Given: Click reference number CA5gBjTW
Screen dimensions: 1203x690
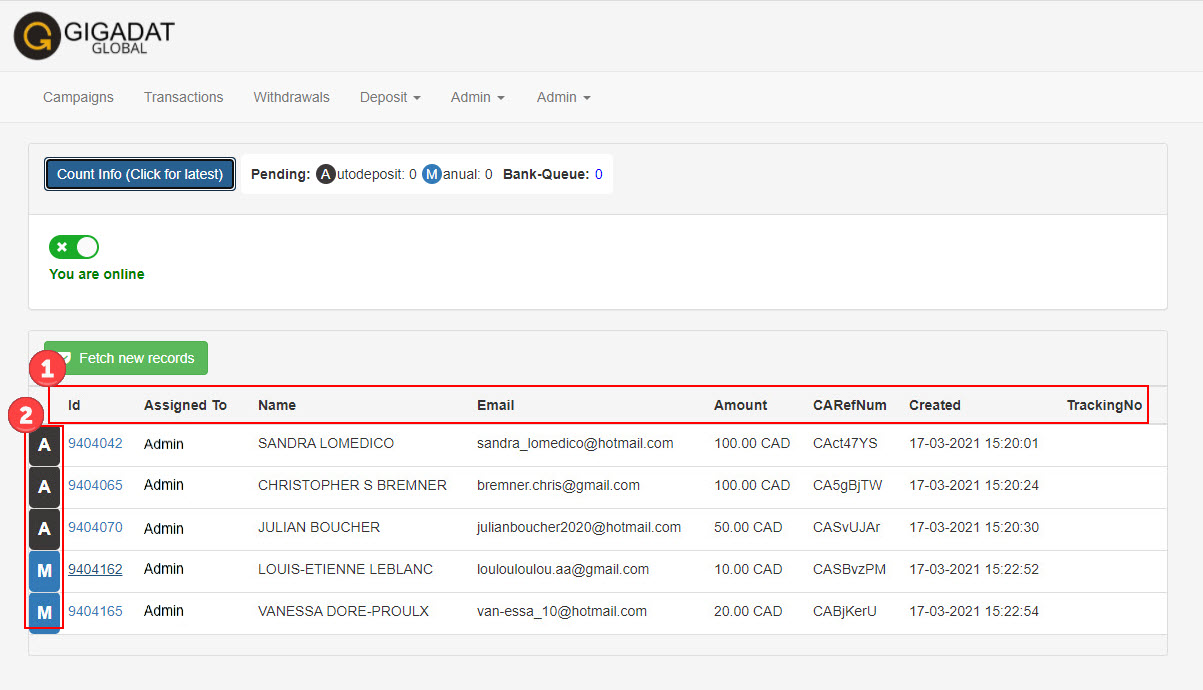Looking at the screenshot, I should [848, 485].
